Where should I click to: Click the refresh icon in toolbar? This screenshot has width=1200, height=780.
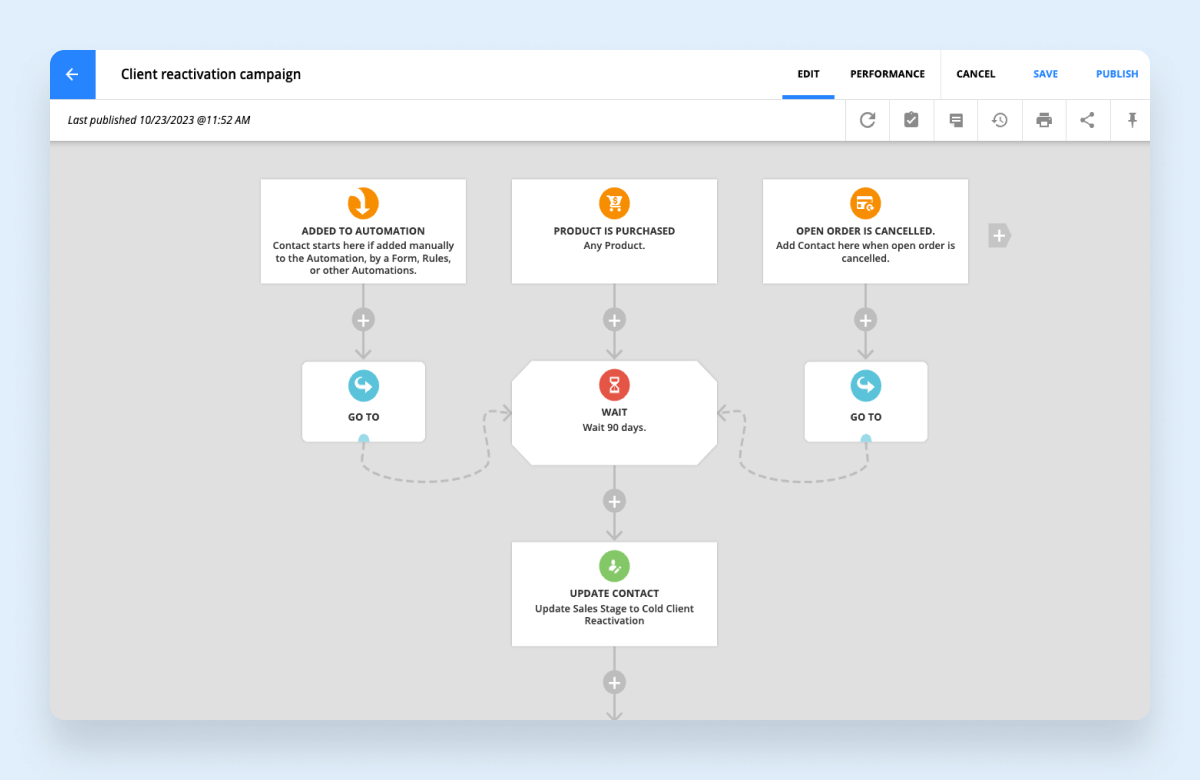[x=867, y=120]
